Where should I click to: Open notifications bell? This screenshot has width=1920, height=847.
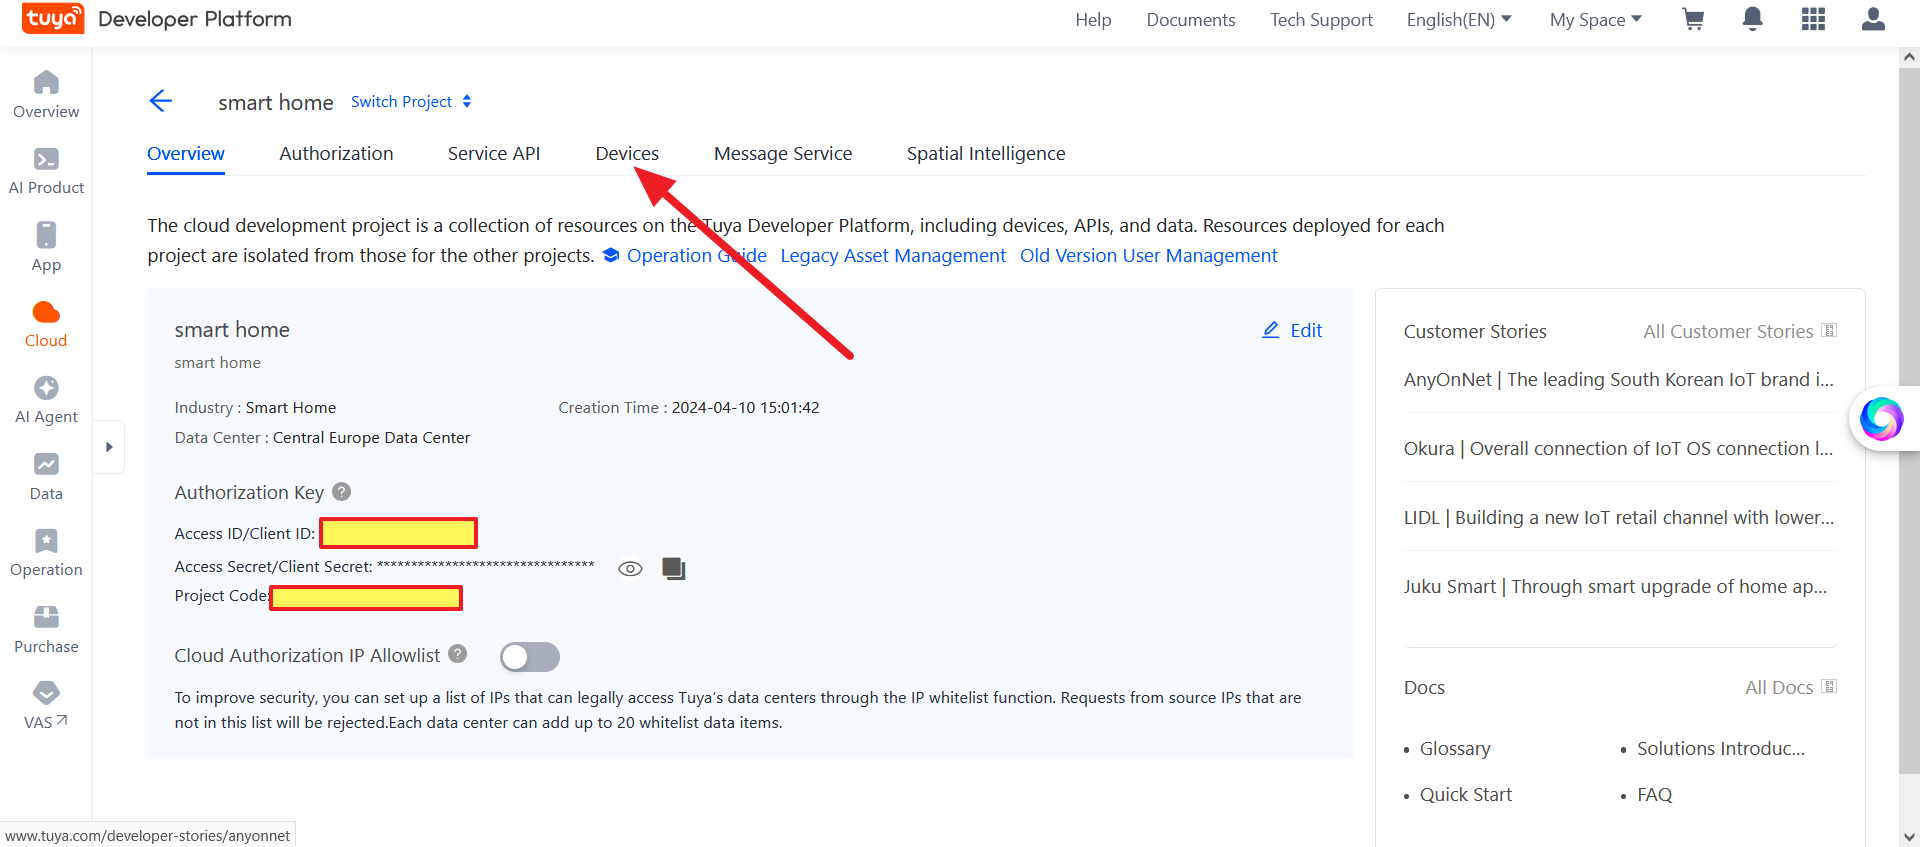tap(1752, 19)
